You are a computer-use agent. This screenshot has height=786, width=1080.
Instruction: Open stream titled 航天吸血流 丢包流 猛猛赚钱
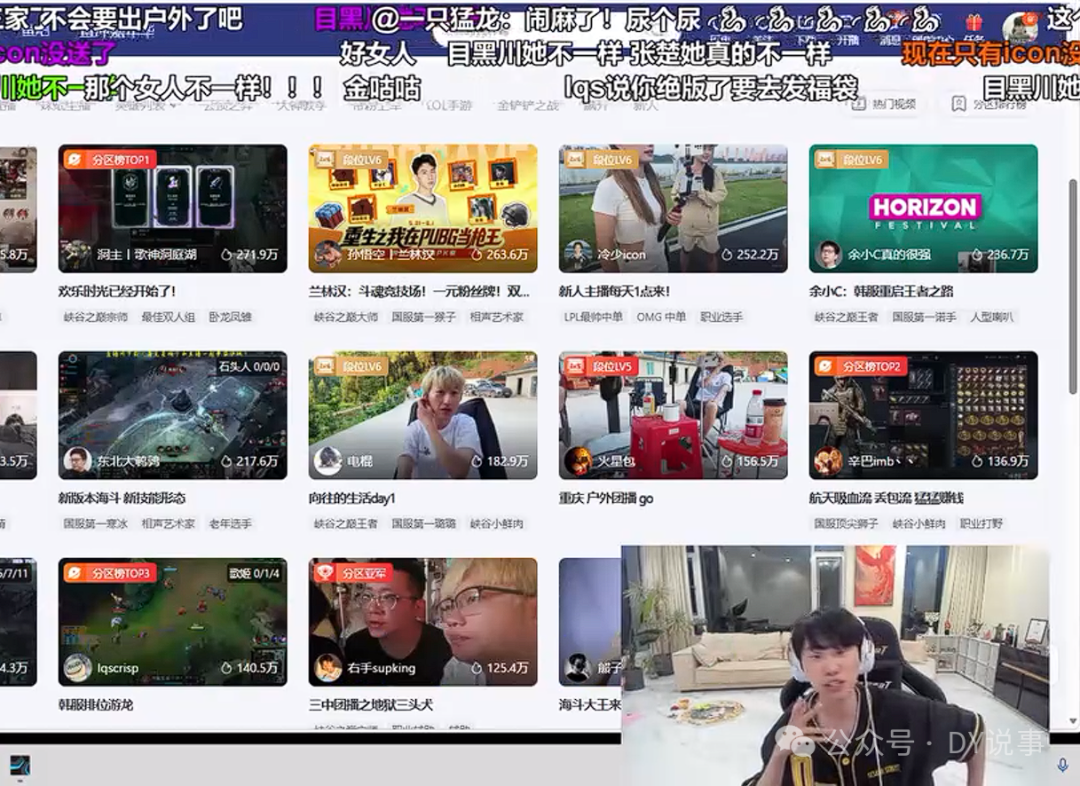click(886, 498)
